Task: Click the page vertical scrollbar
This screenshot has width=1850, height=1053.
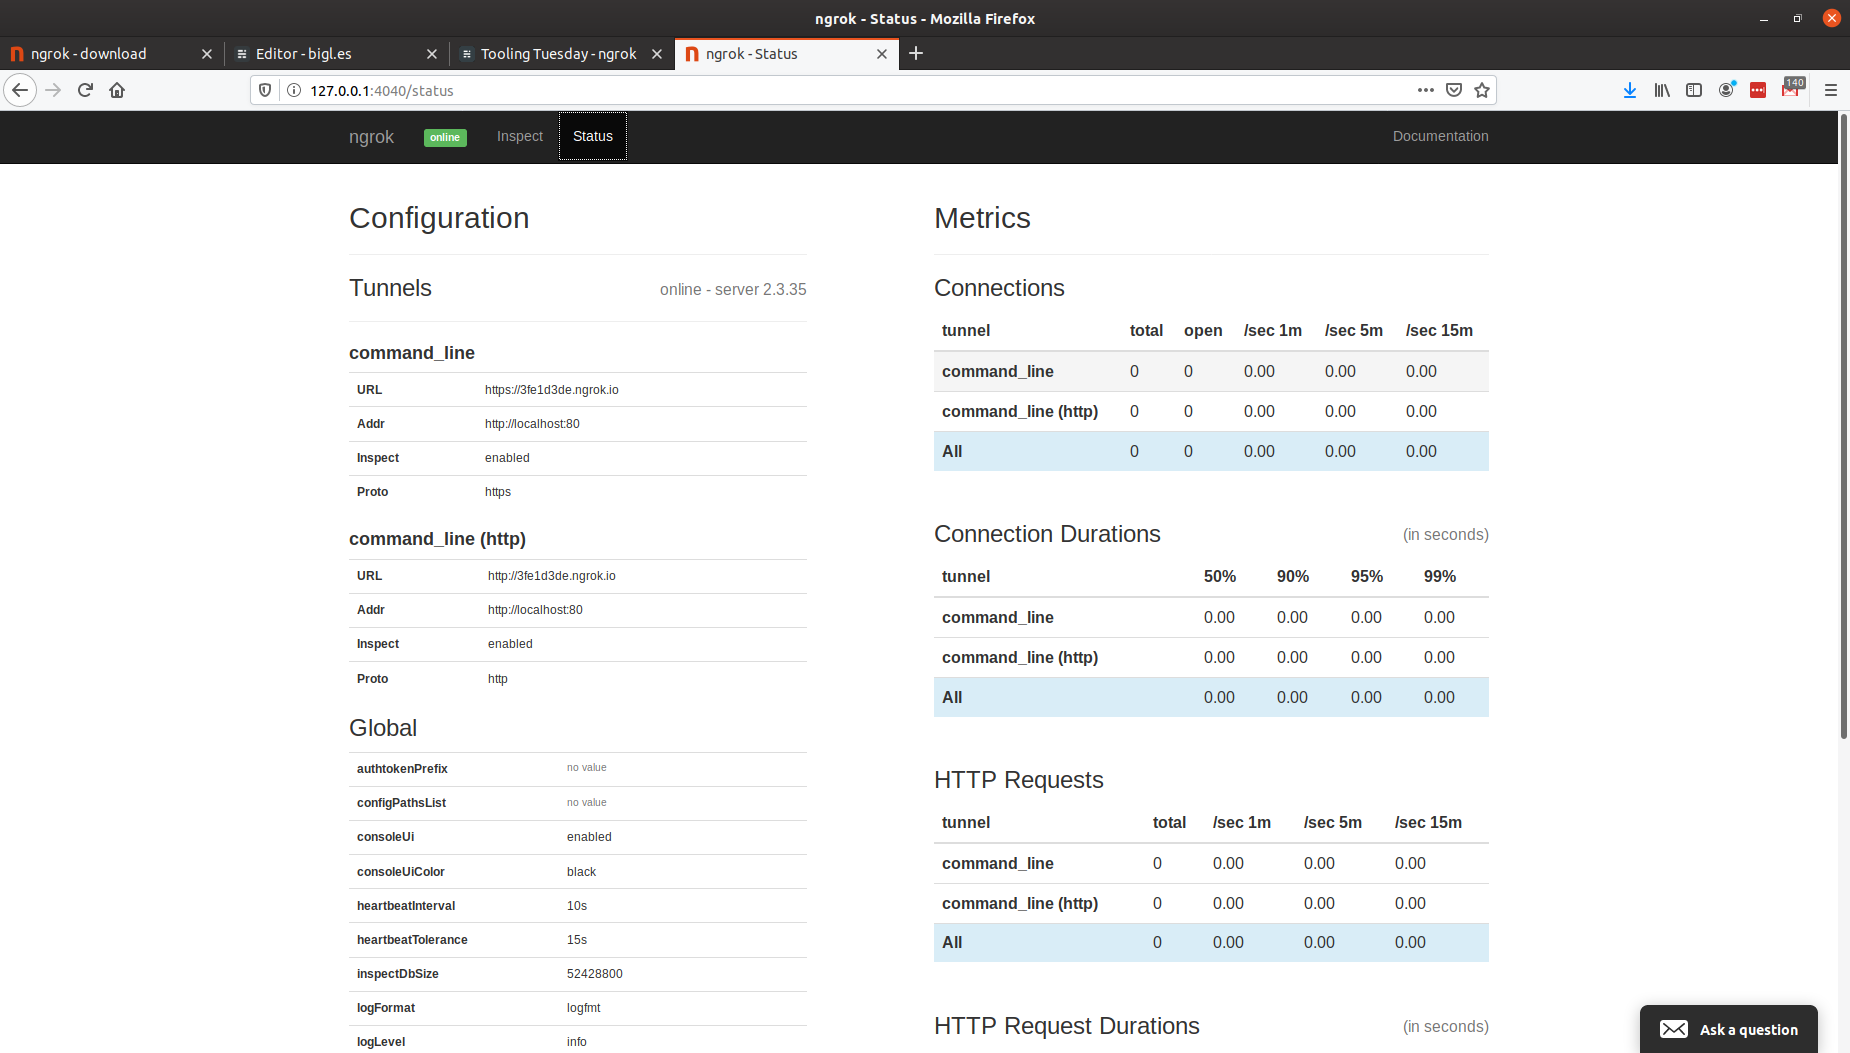Action: (x=1844, y=427)
